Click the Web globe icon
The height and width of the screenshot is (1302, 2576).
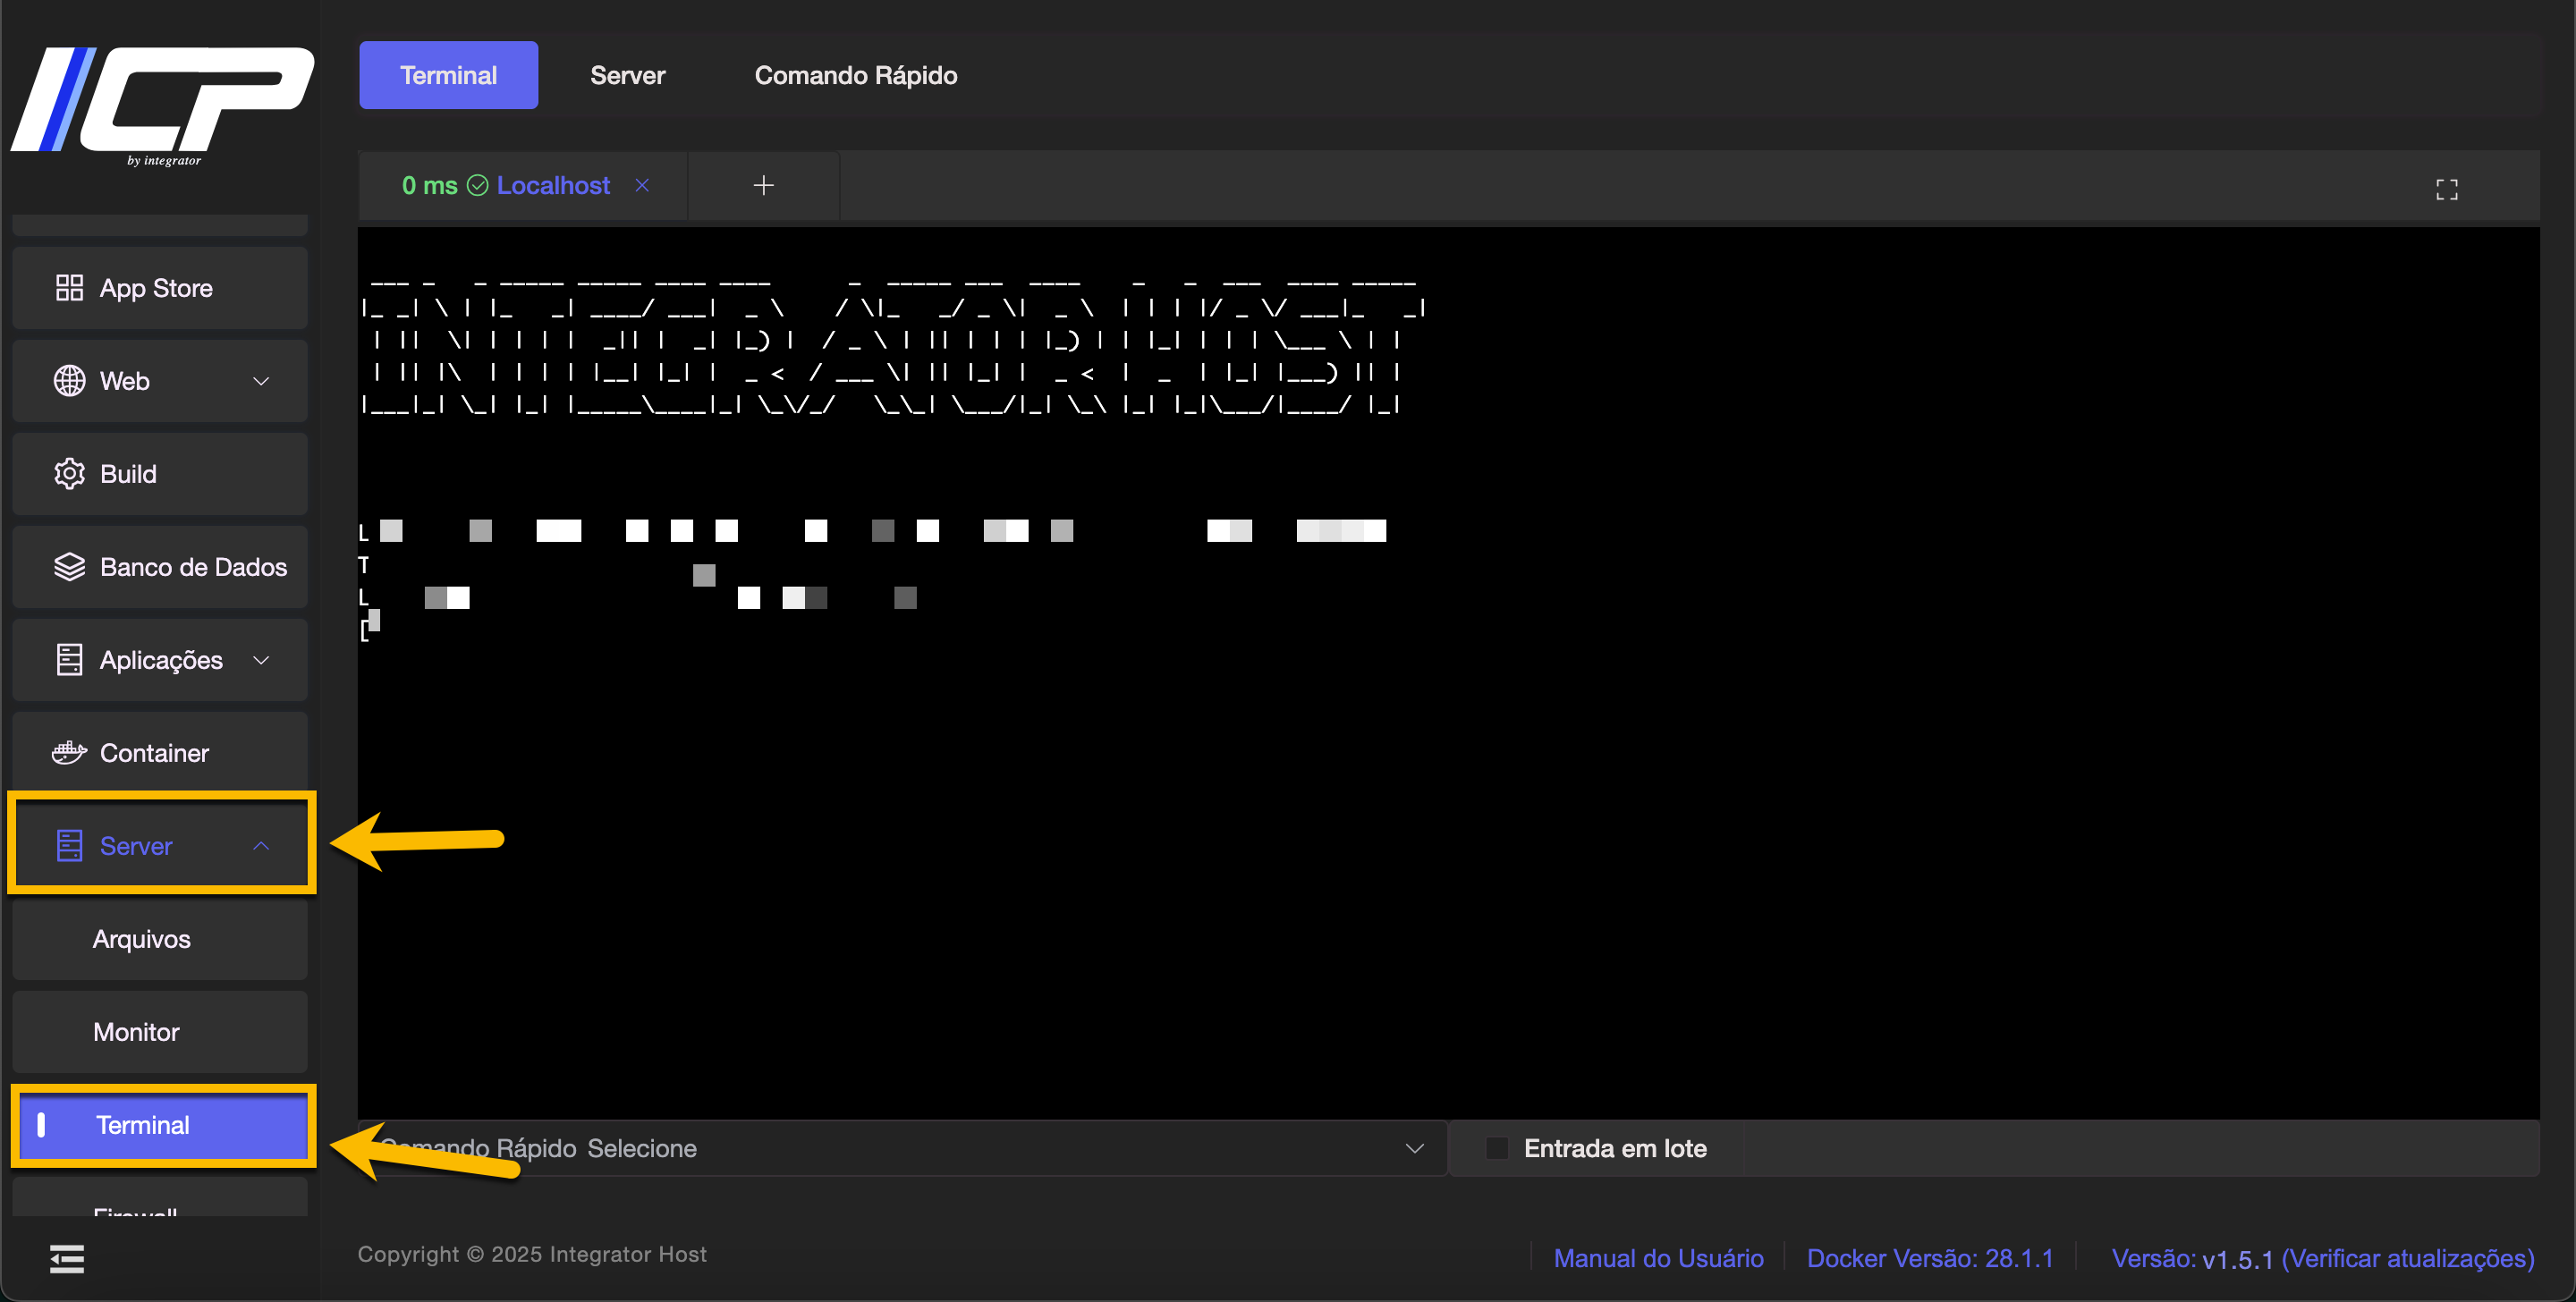click(69, 381)
